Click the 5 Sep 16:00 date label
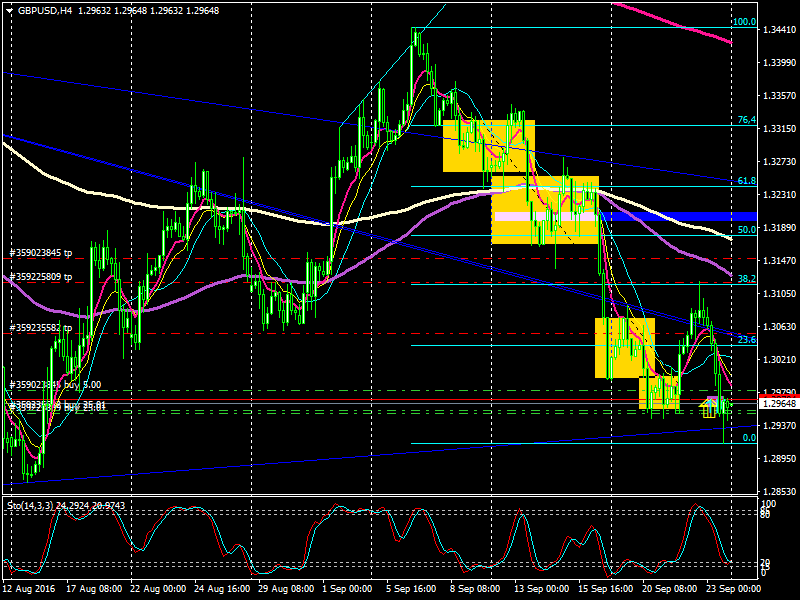800x600 pixels. click(x=411, y=589)
